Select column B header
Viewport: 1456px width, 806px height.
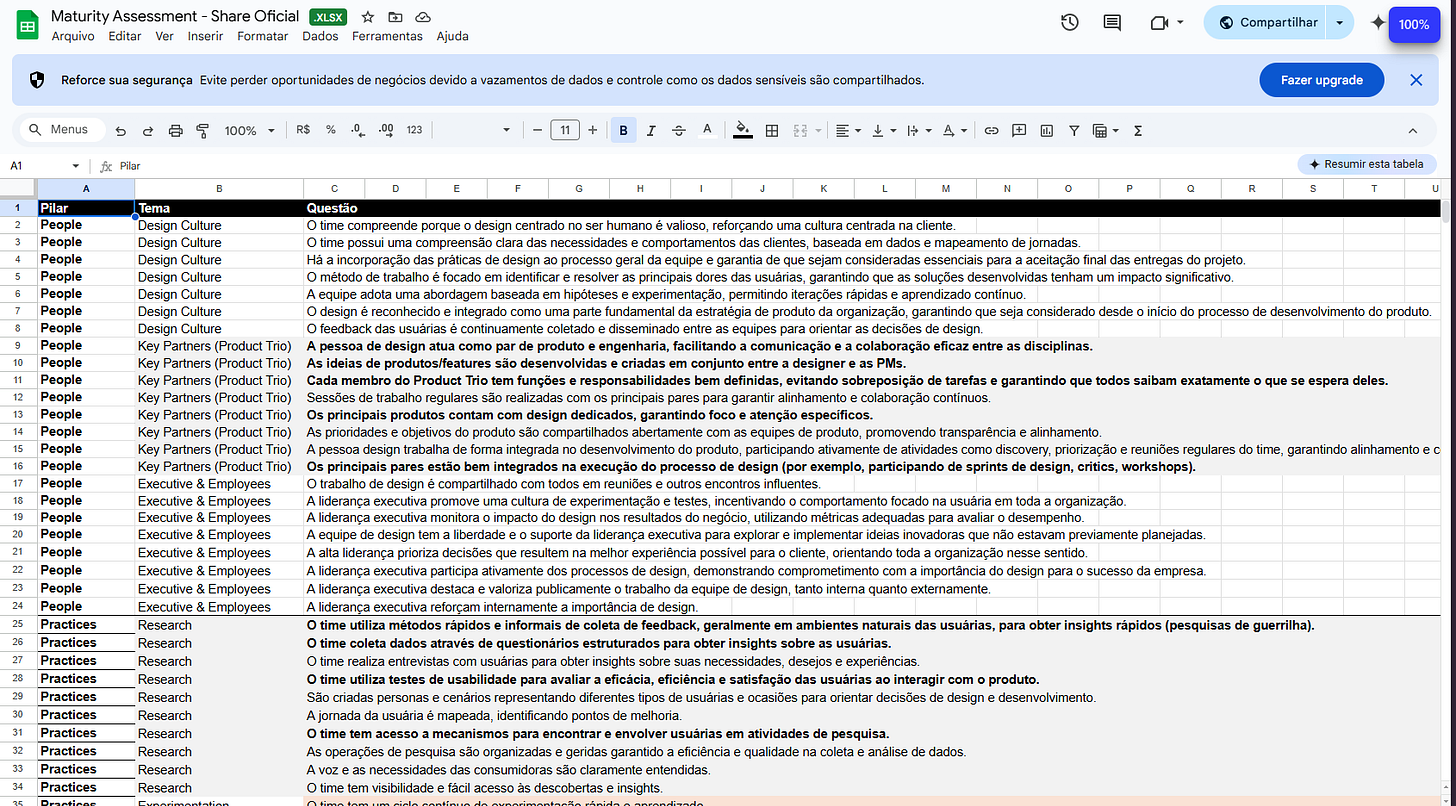pyautogui.click(x=219, y=188)
